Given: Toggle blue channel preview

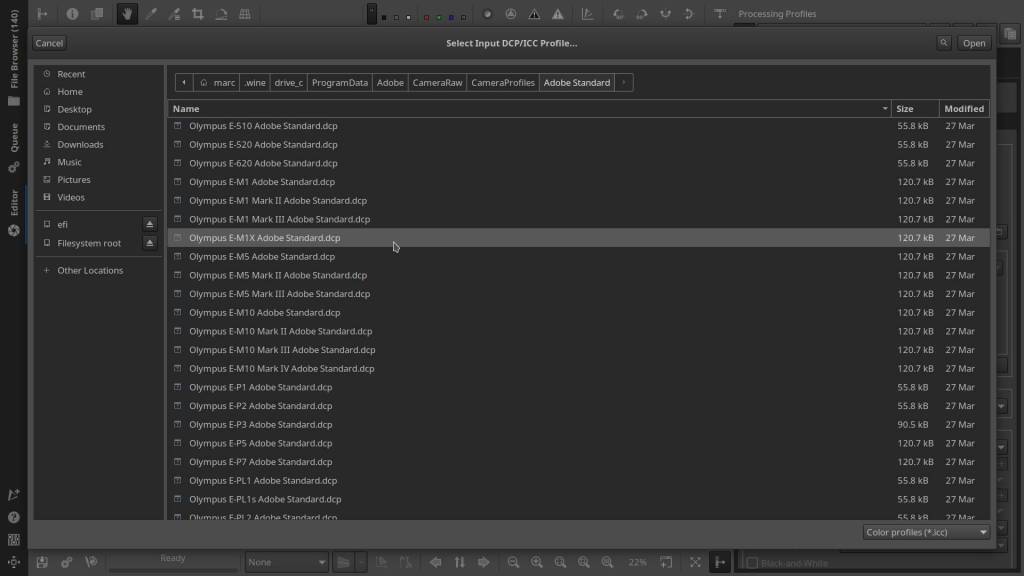Looking at the screenshot, I should (x=451, y=17).
